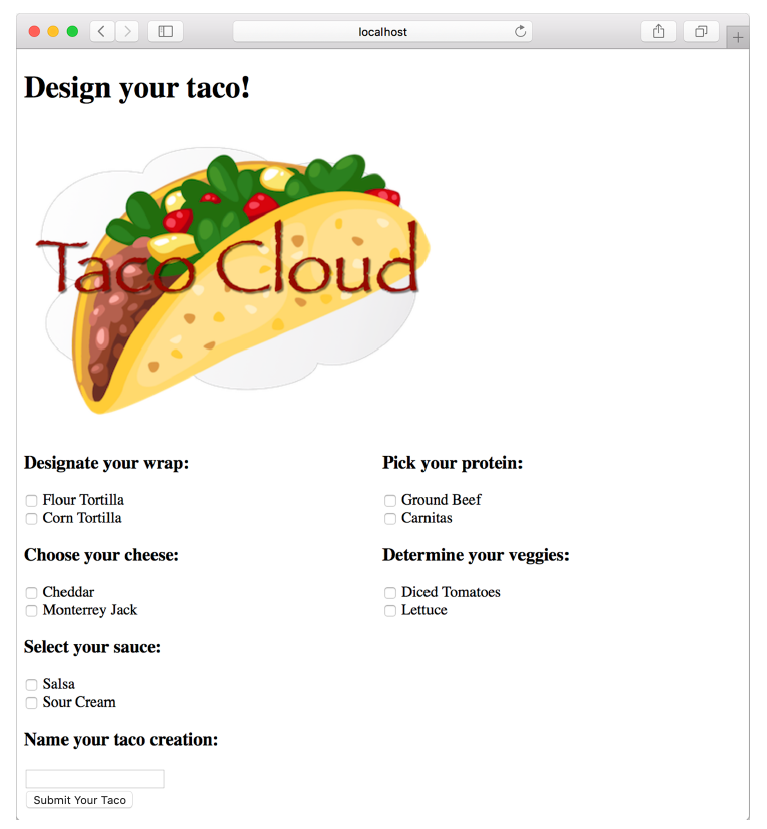Click the localhost address bar
Viewport: 767px width, 829px height.
(382, 32)
